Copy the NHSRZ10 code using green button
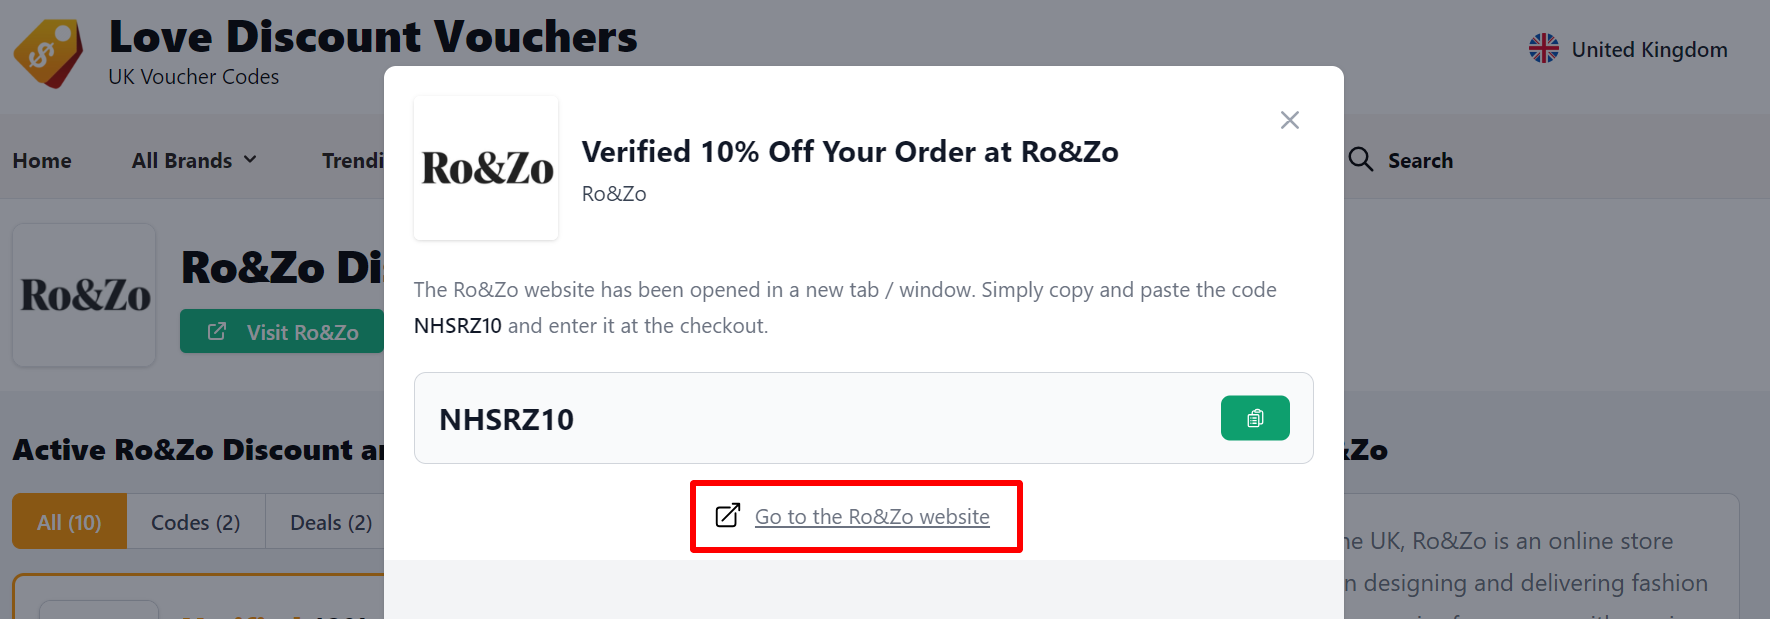This screenshot has width=1770, height=619. coord(1254,418)
